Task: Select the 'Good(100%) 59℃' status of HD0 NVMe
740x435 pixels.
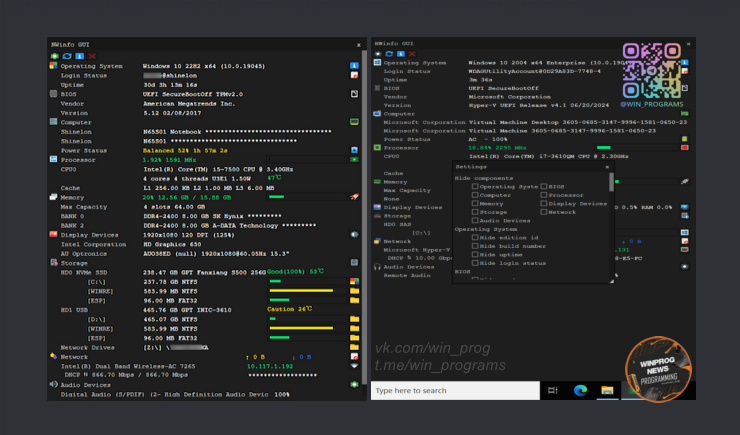Action: click(x=295, y=272)
